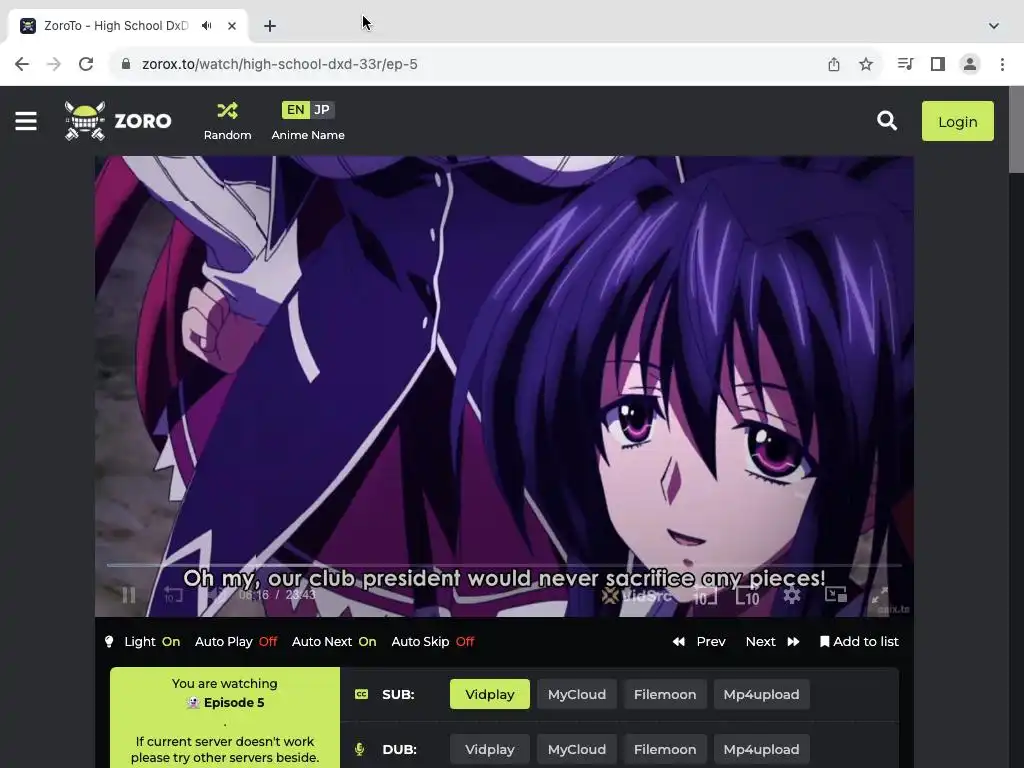The height and width of the screenshot is (768, 1024).
Task: Switch anime names to EN
Action: [295, 110]
